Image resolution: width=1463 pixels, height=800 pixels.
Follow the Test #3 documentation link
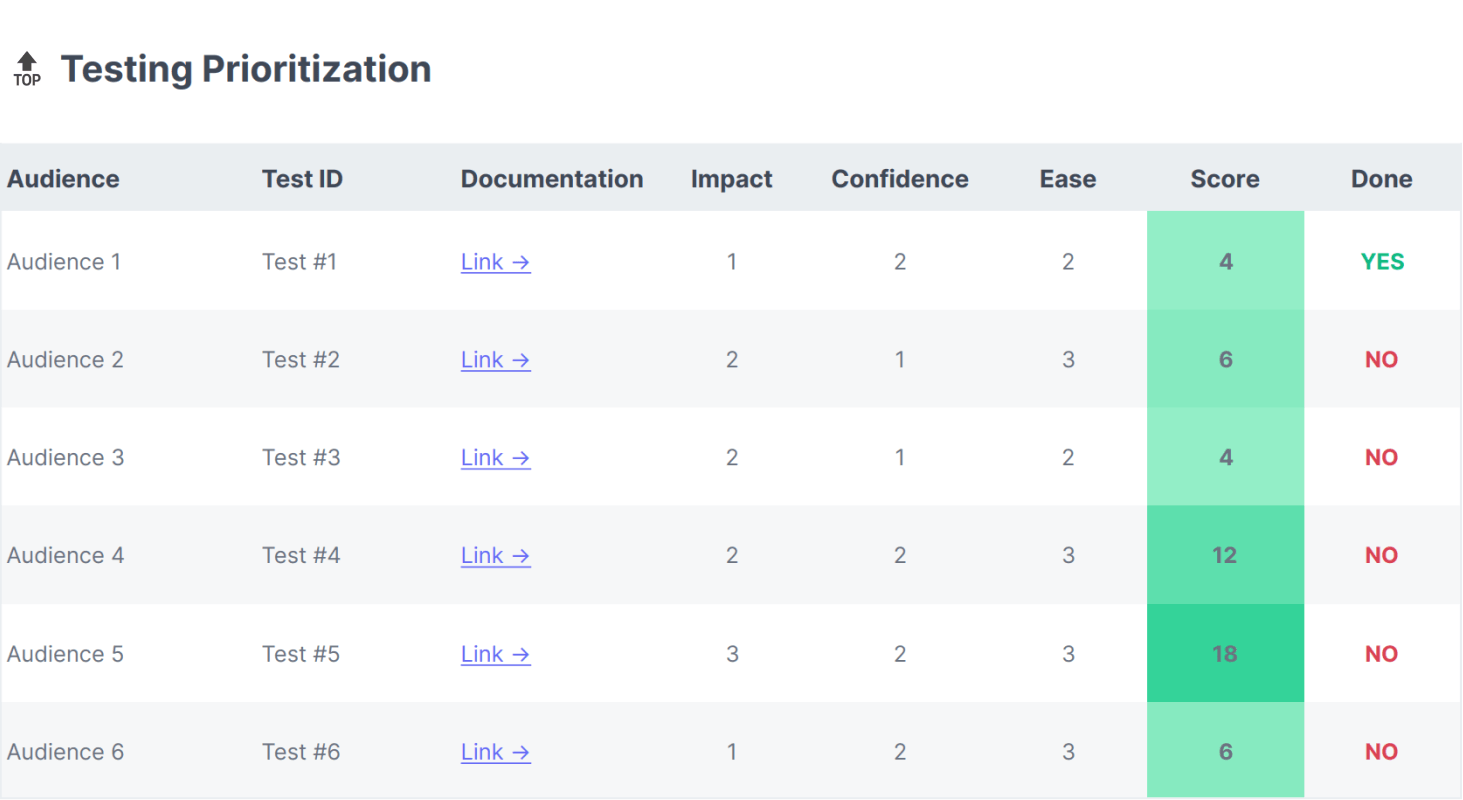point(495,458)
